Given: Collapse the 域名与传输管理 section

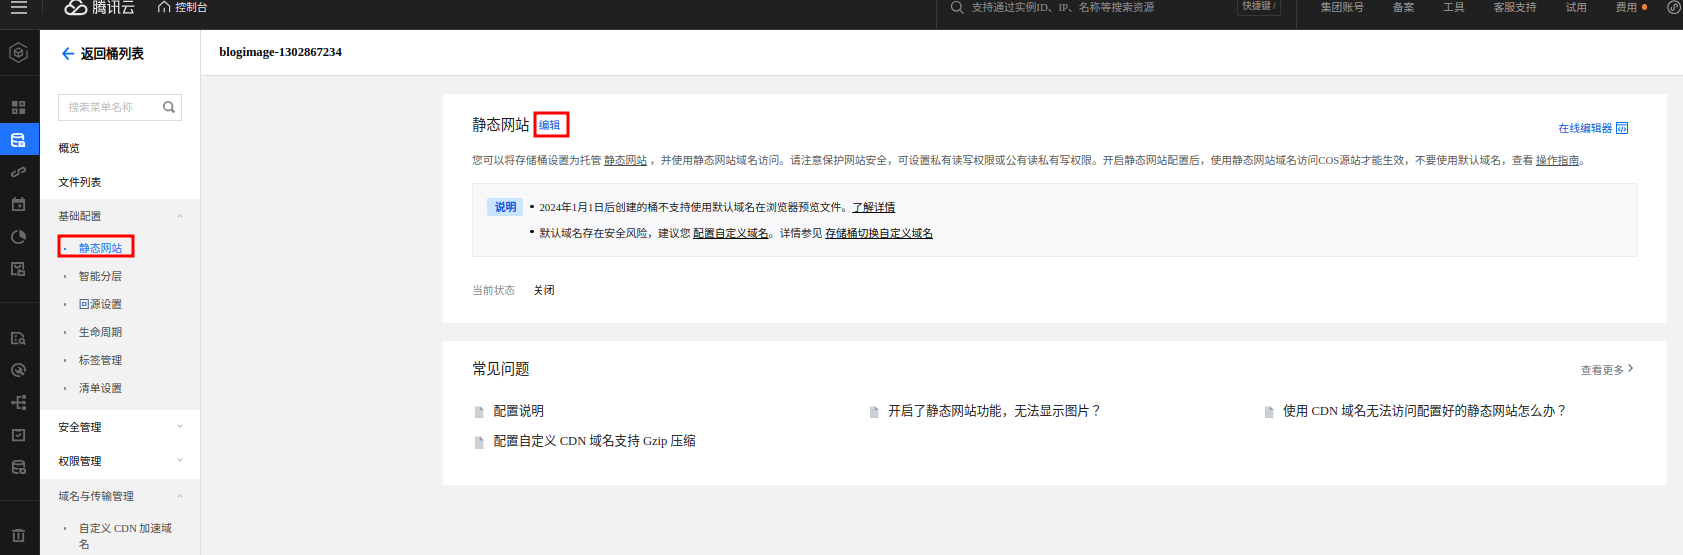Looking at the screenshot, I should click(x=180, y=496).
